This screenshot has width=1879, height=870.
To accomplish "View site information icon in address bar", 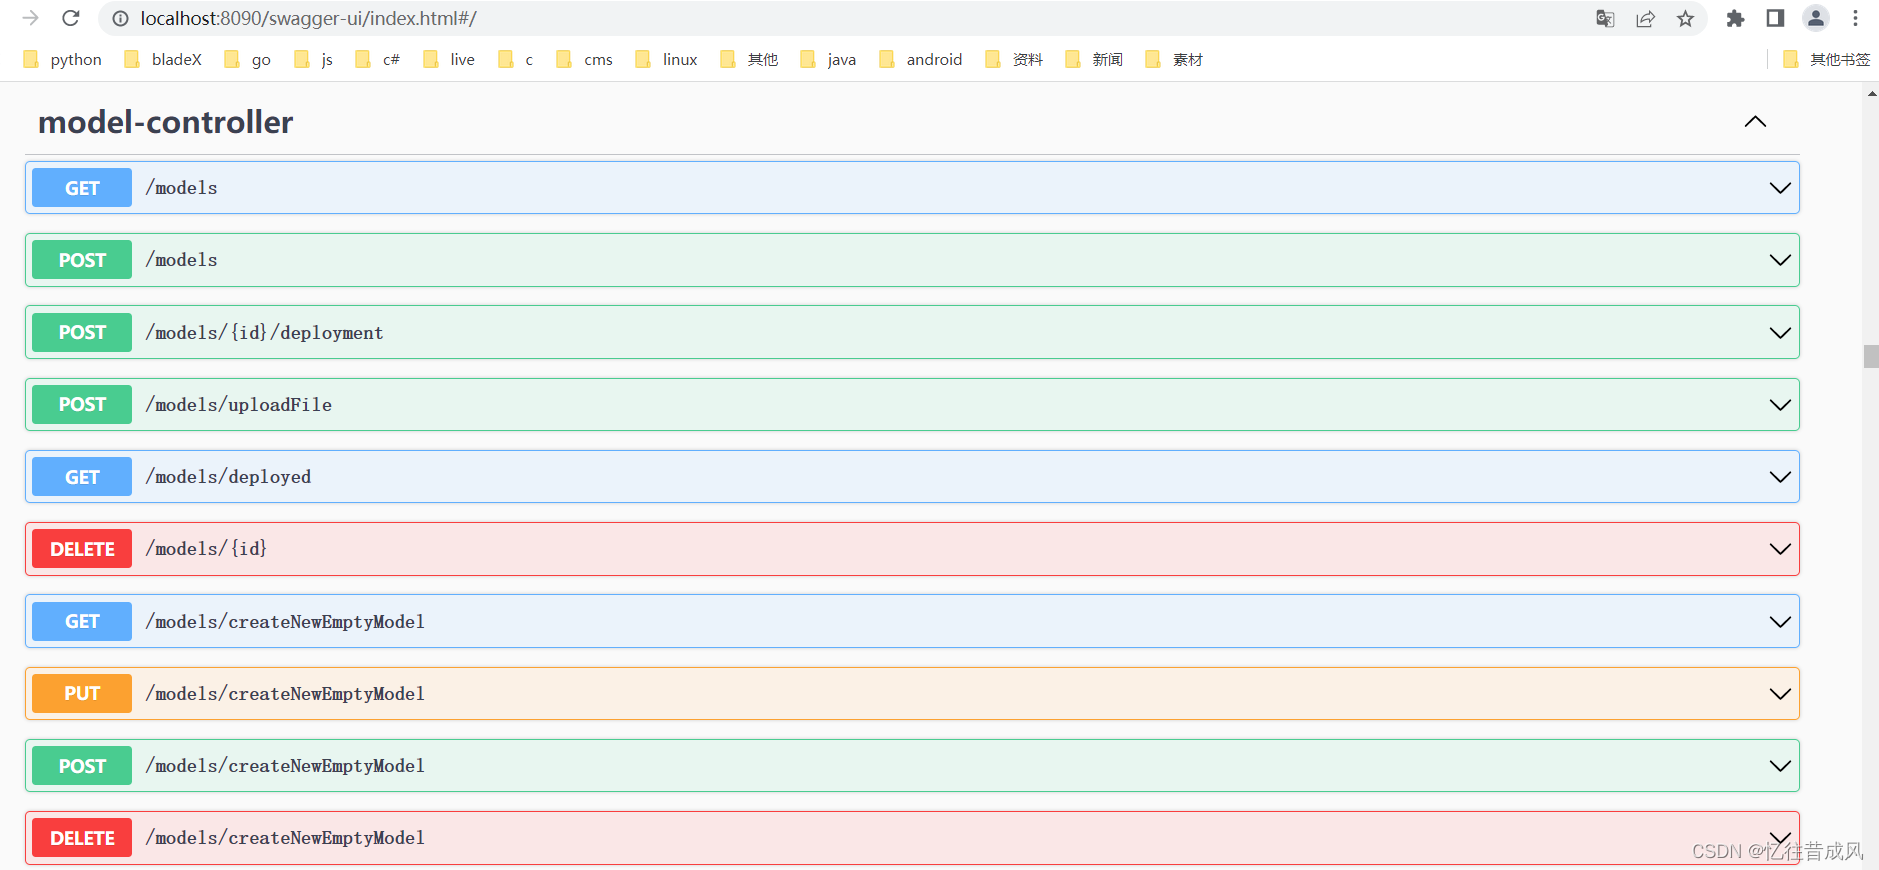I will click(x=120, y=18).
